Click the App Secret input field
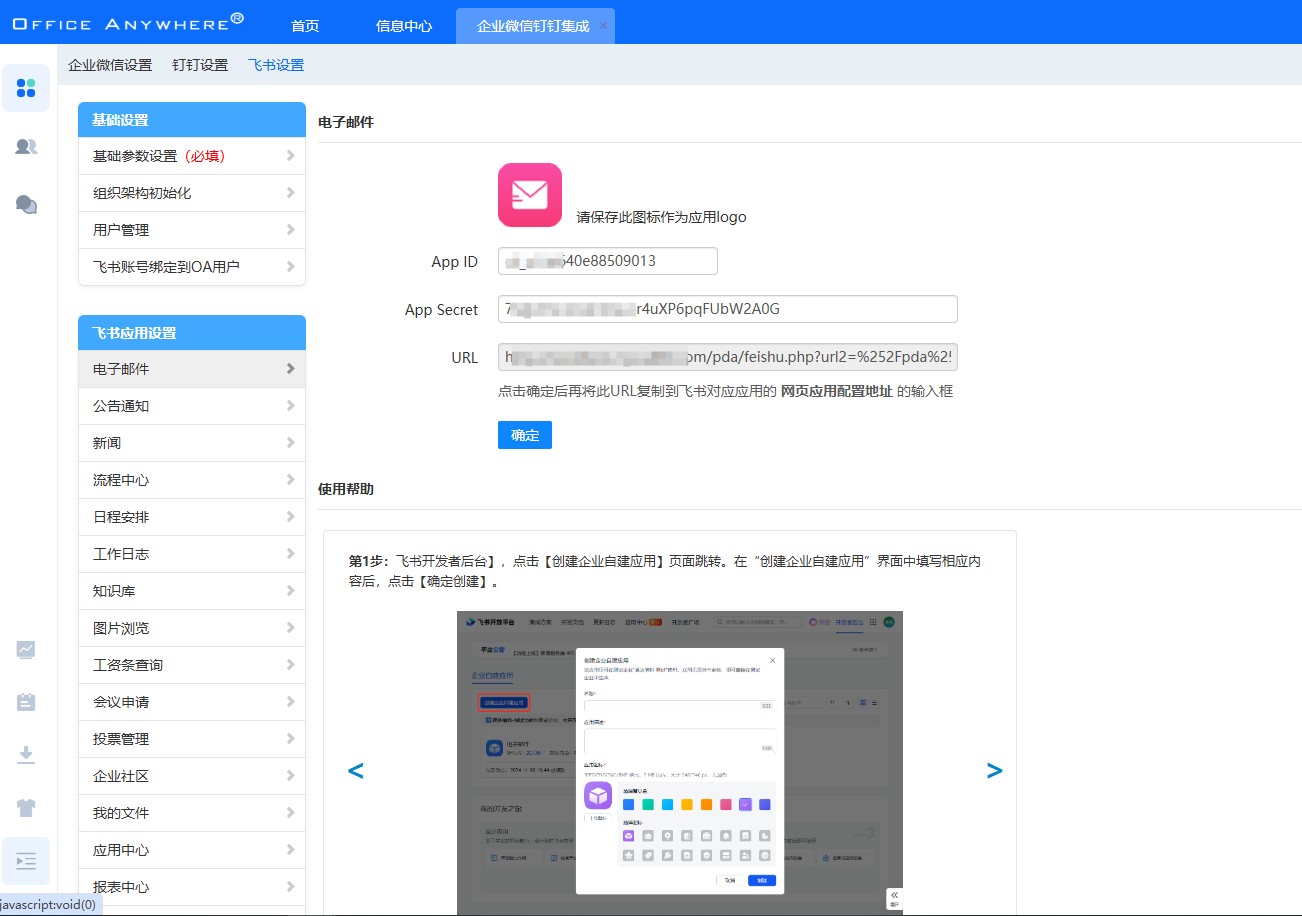Image resolution: width=1302 pixels, height=916 pixels. tap(728, 309)
